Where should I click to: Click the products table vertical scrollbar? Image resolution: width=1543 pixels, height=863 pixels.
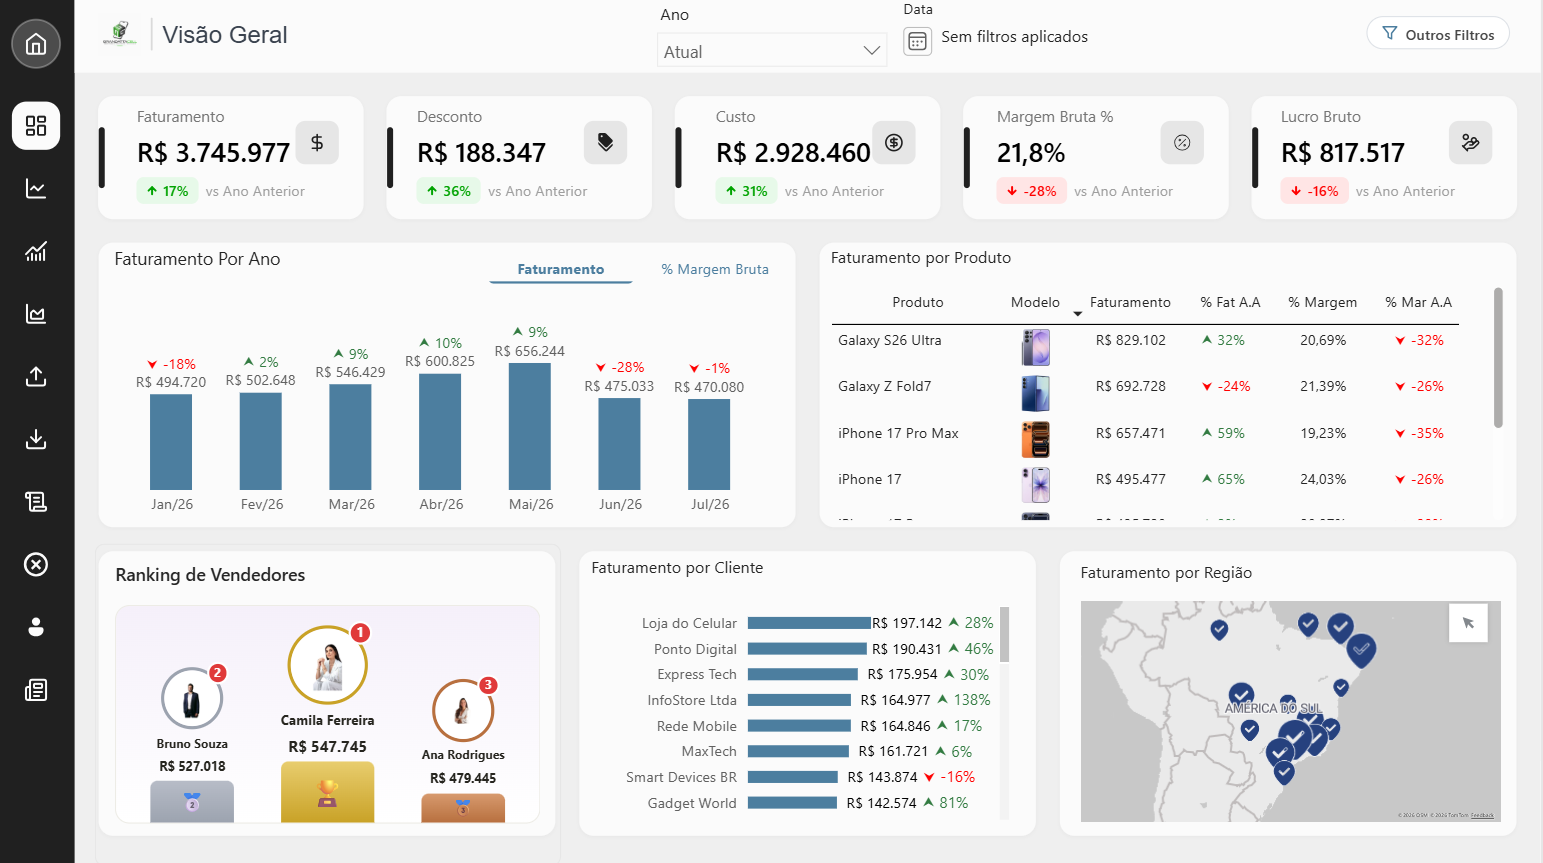tap(1498, 358)
